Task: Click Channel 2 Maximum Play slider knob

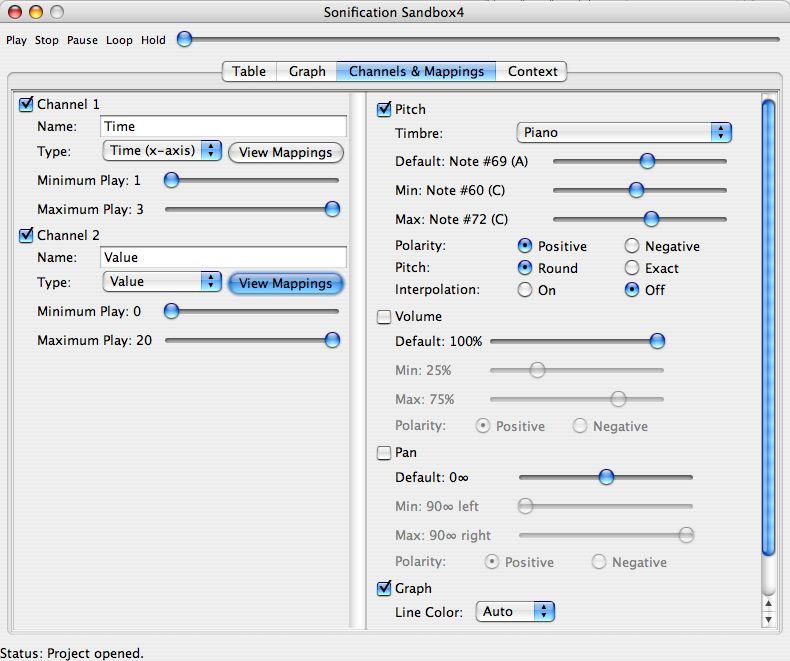Action: pos(333,340)
